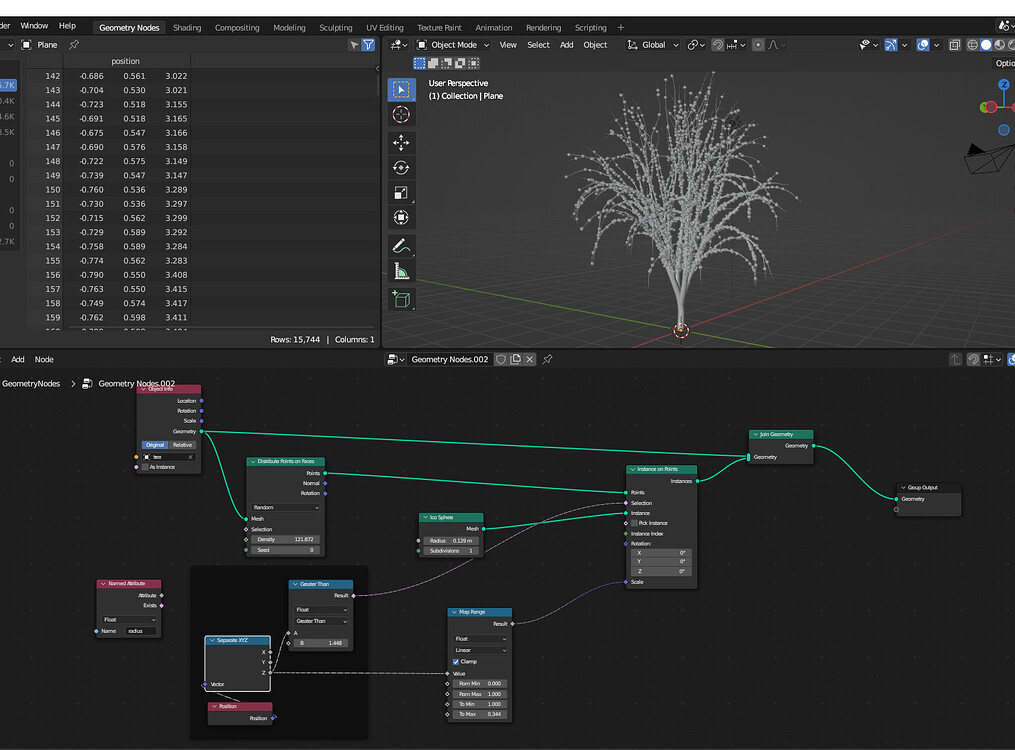
Task: Toggle the Clamp checkbox in Map Range
Action: click(456, 661)
